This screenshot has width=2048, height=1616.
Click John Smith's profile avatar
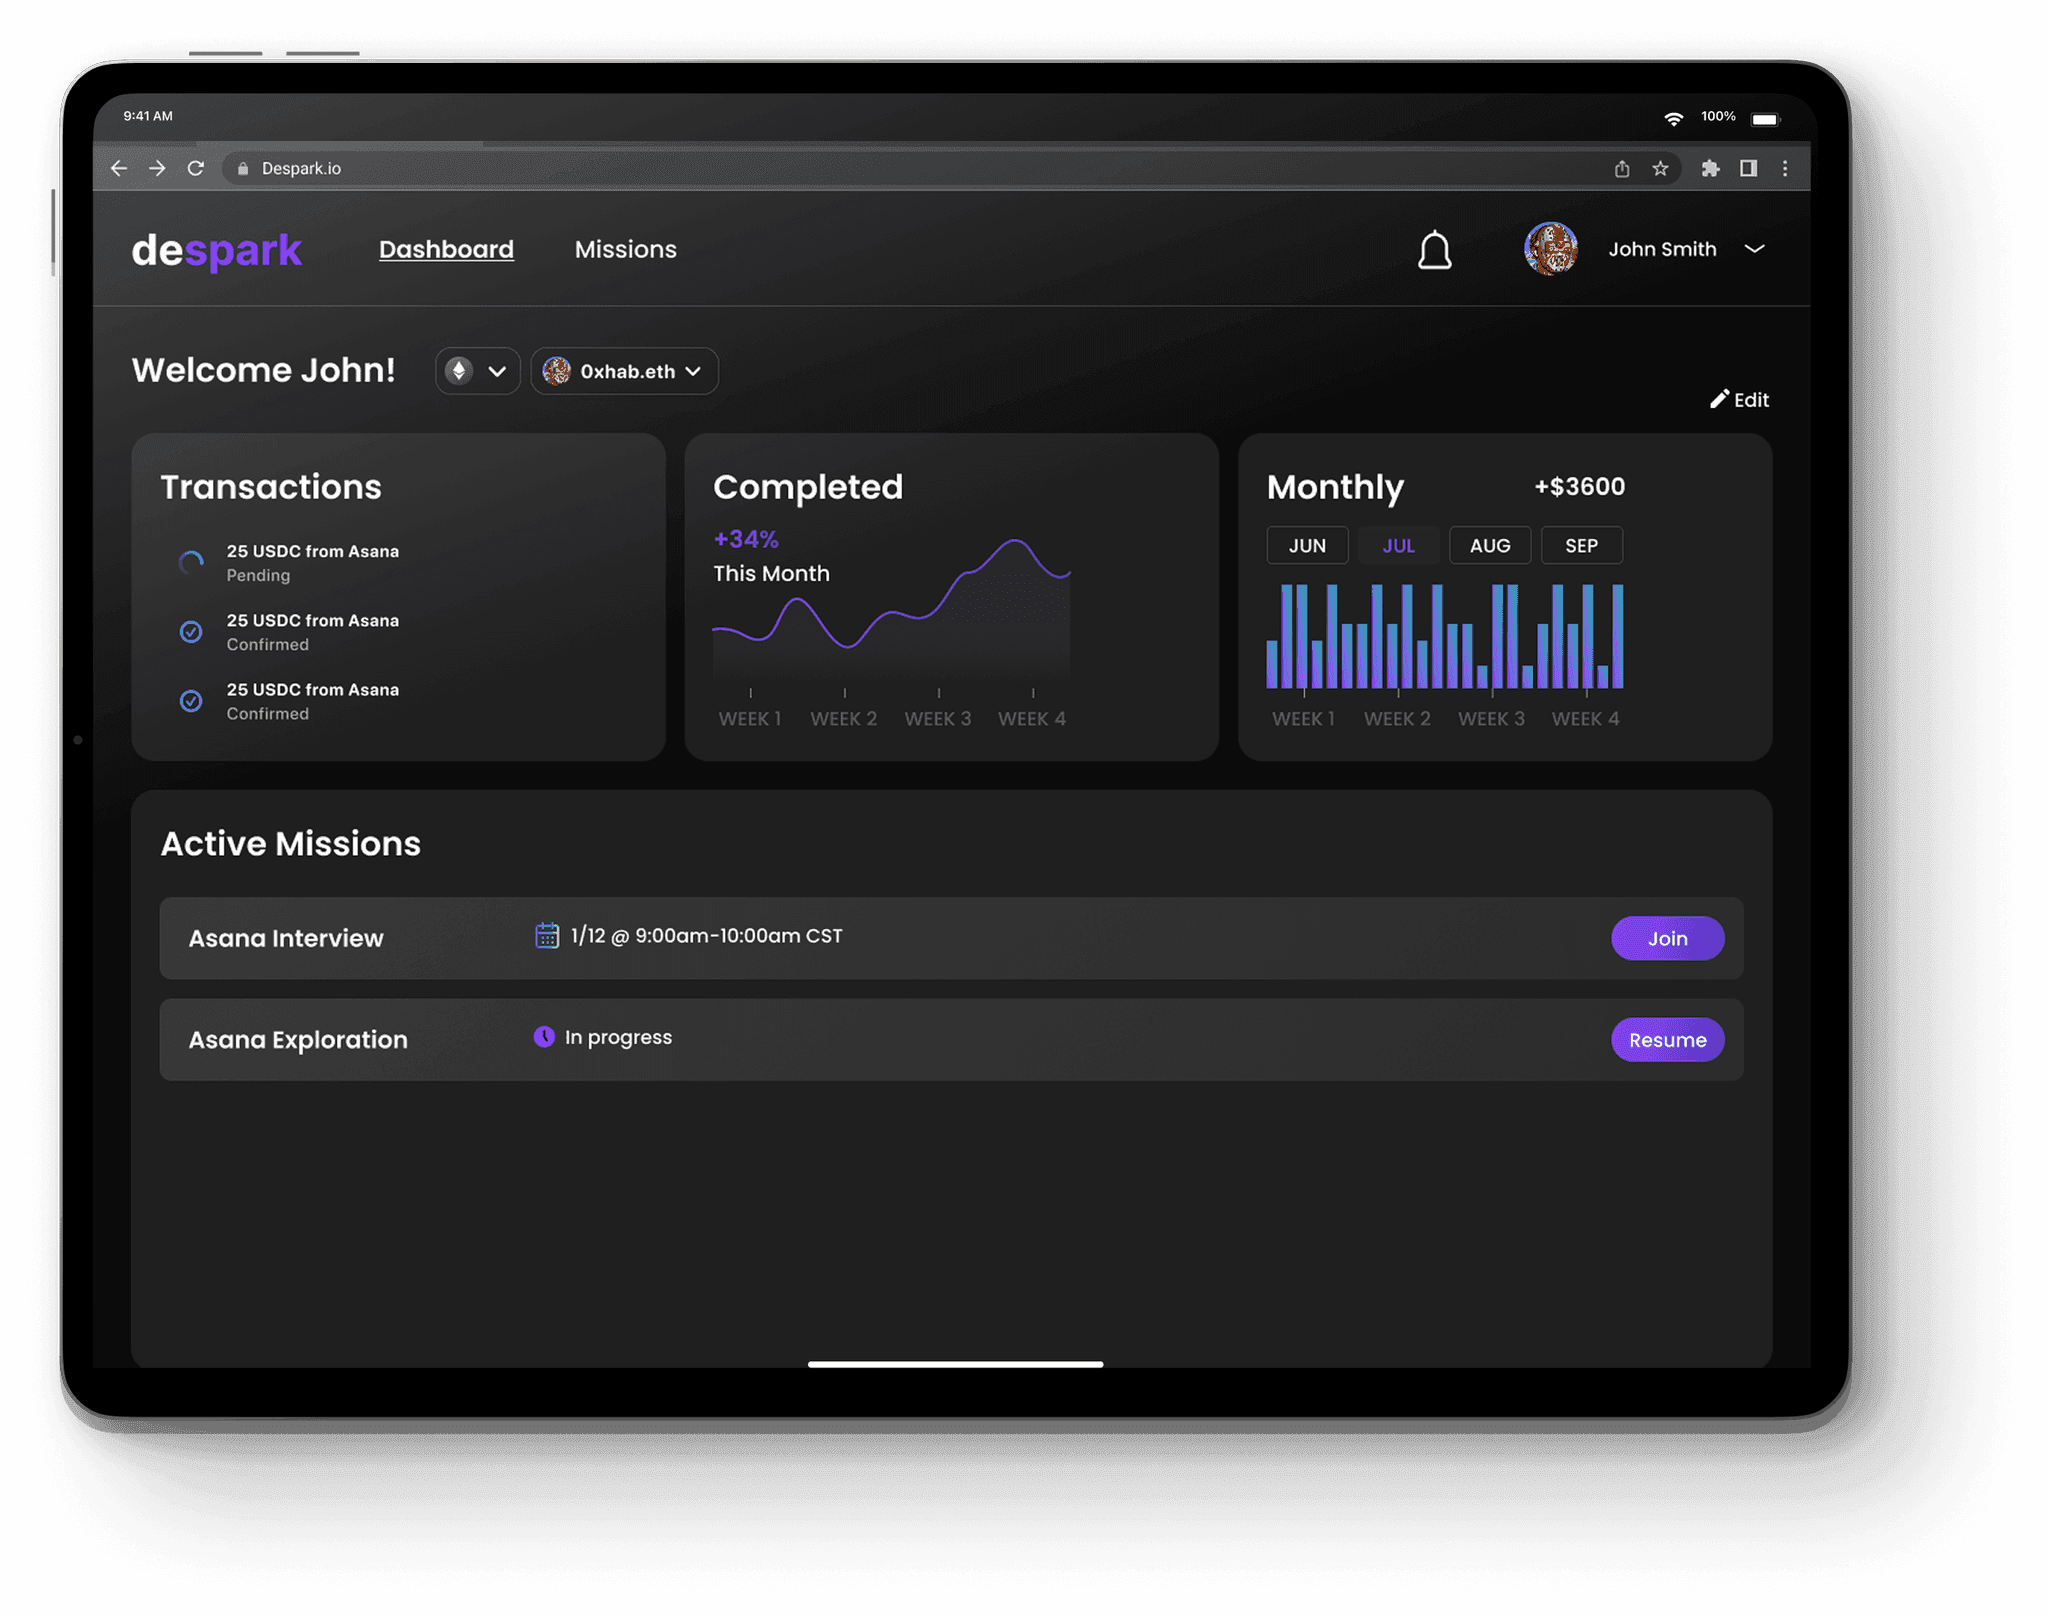pos(1551,249)
